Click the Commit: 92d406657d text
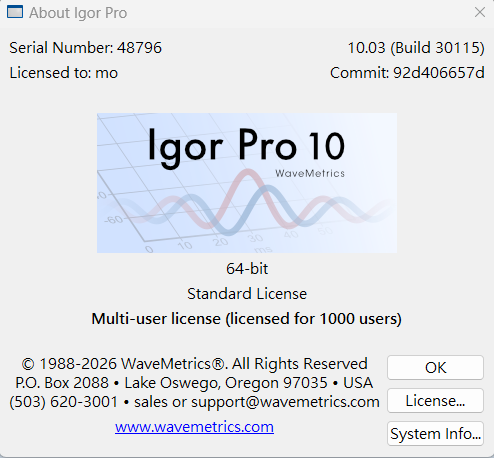 [407, 73]
